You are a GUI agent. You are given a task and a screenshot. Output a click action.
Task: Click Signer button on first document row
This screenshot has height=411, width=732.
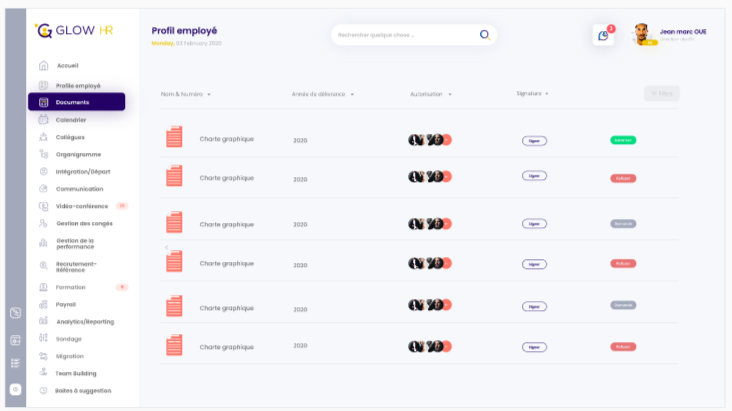tap(534, 140)
